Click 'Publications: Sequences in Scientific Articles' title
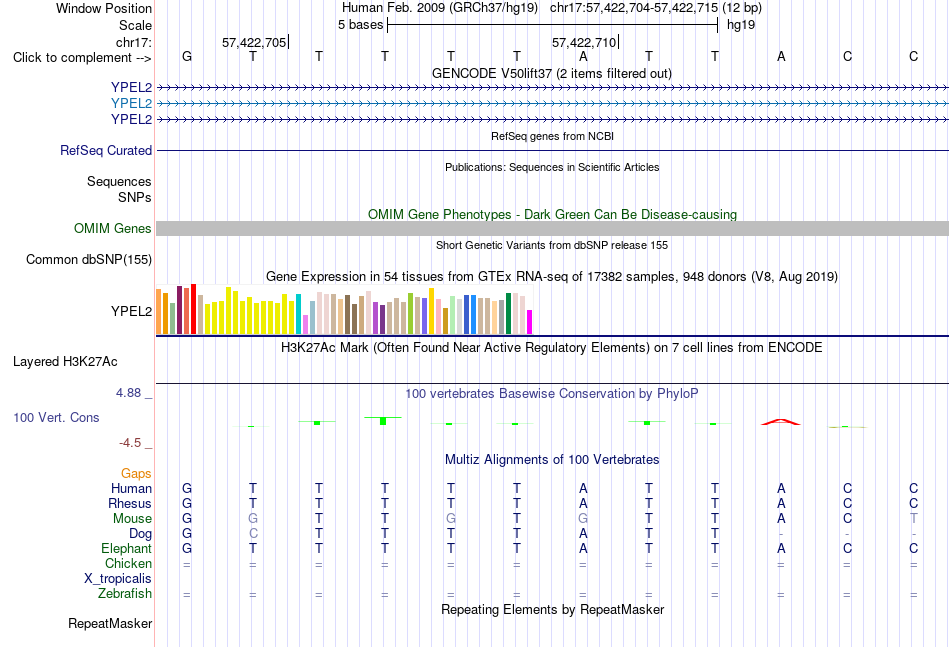The height and width of the screenshot is (647, 950). coord(552,167)
